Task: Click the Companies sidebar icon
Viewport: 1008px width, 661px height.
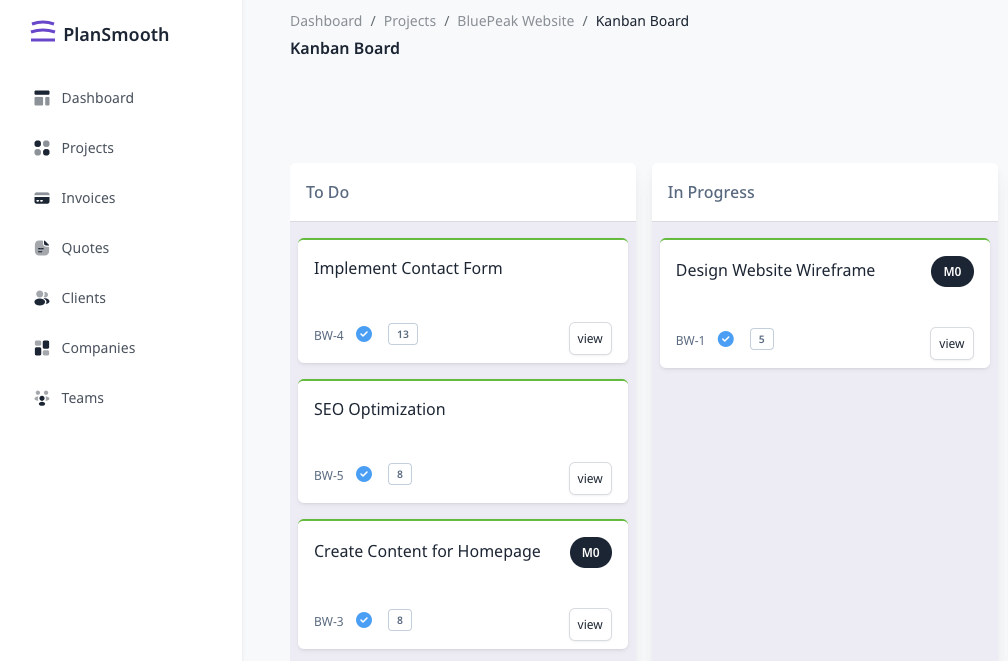Action: pyautogui.click(x=42, y=348)
